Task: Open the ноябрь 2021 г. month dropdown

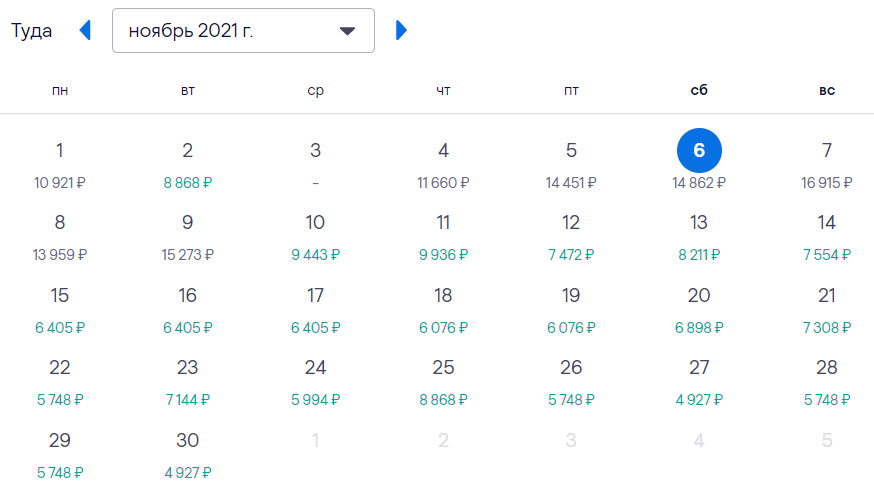Action: (243, 31)
